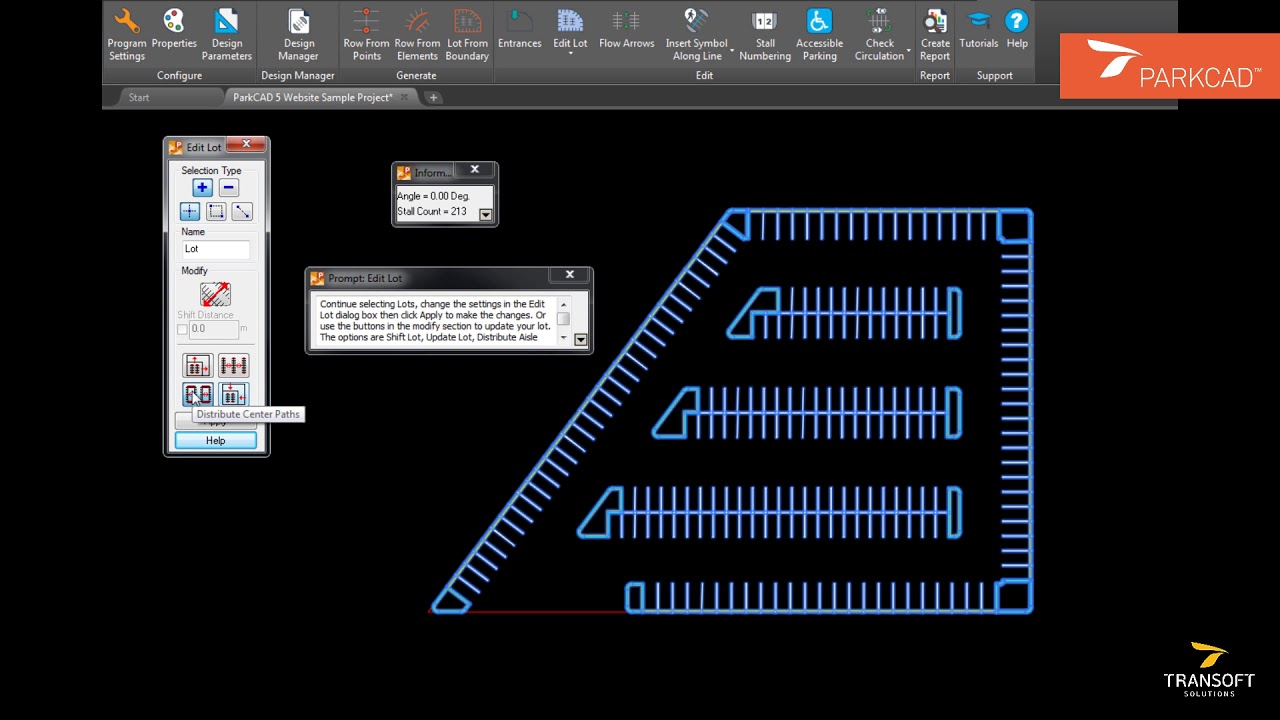Image resolution: width=1280 pixels, height=720 pixels.
Task: Click the Lot Name input field
Action: click(x=216, y=249)
